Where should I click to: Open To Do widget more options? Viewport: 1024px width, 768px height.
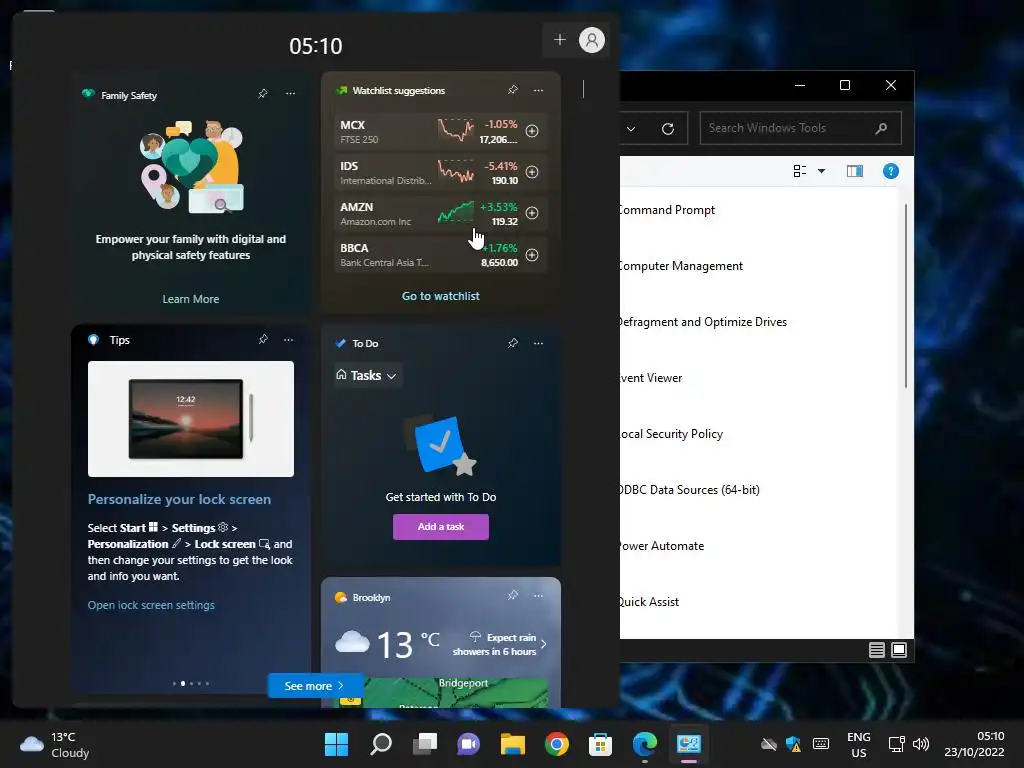pos(538,343)
